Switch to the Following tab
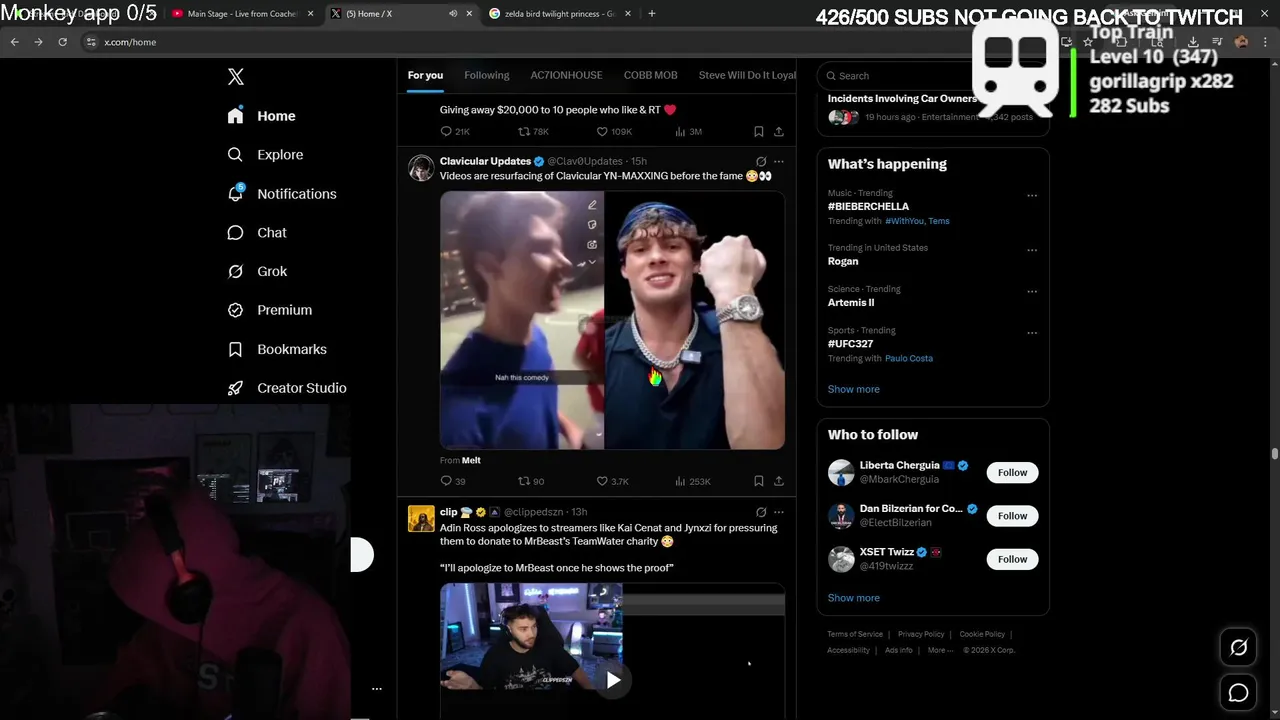Screen dimensions: 1280x720 (486, 75)
